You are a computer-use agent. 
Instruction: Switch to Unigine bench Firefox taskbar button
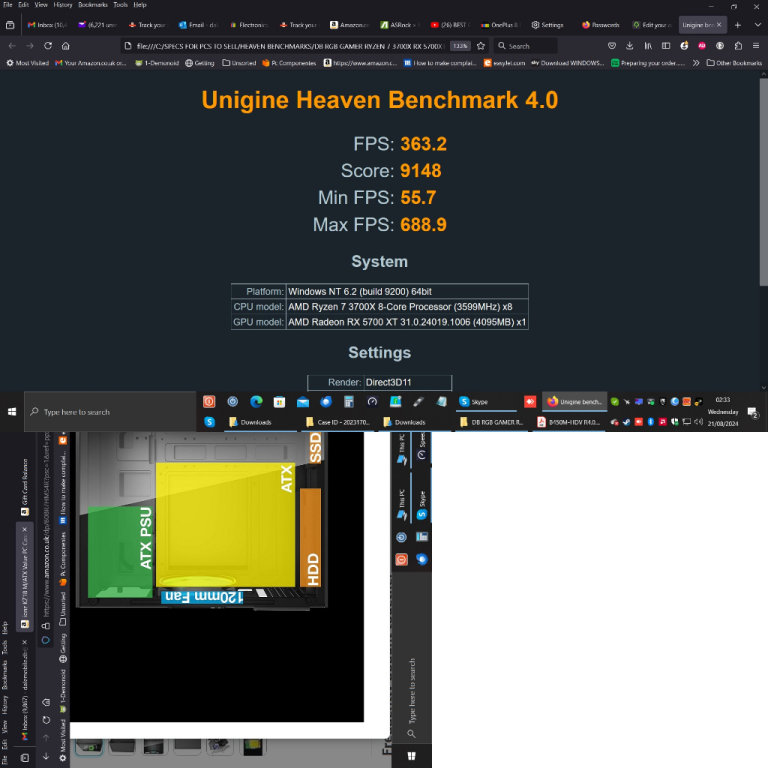click(574, 402)
